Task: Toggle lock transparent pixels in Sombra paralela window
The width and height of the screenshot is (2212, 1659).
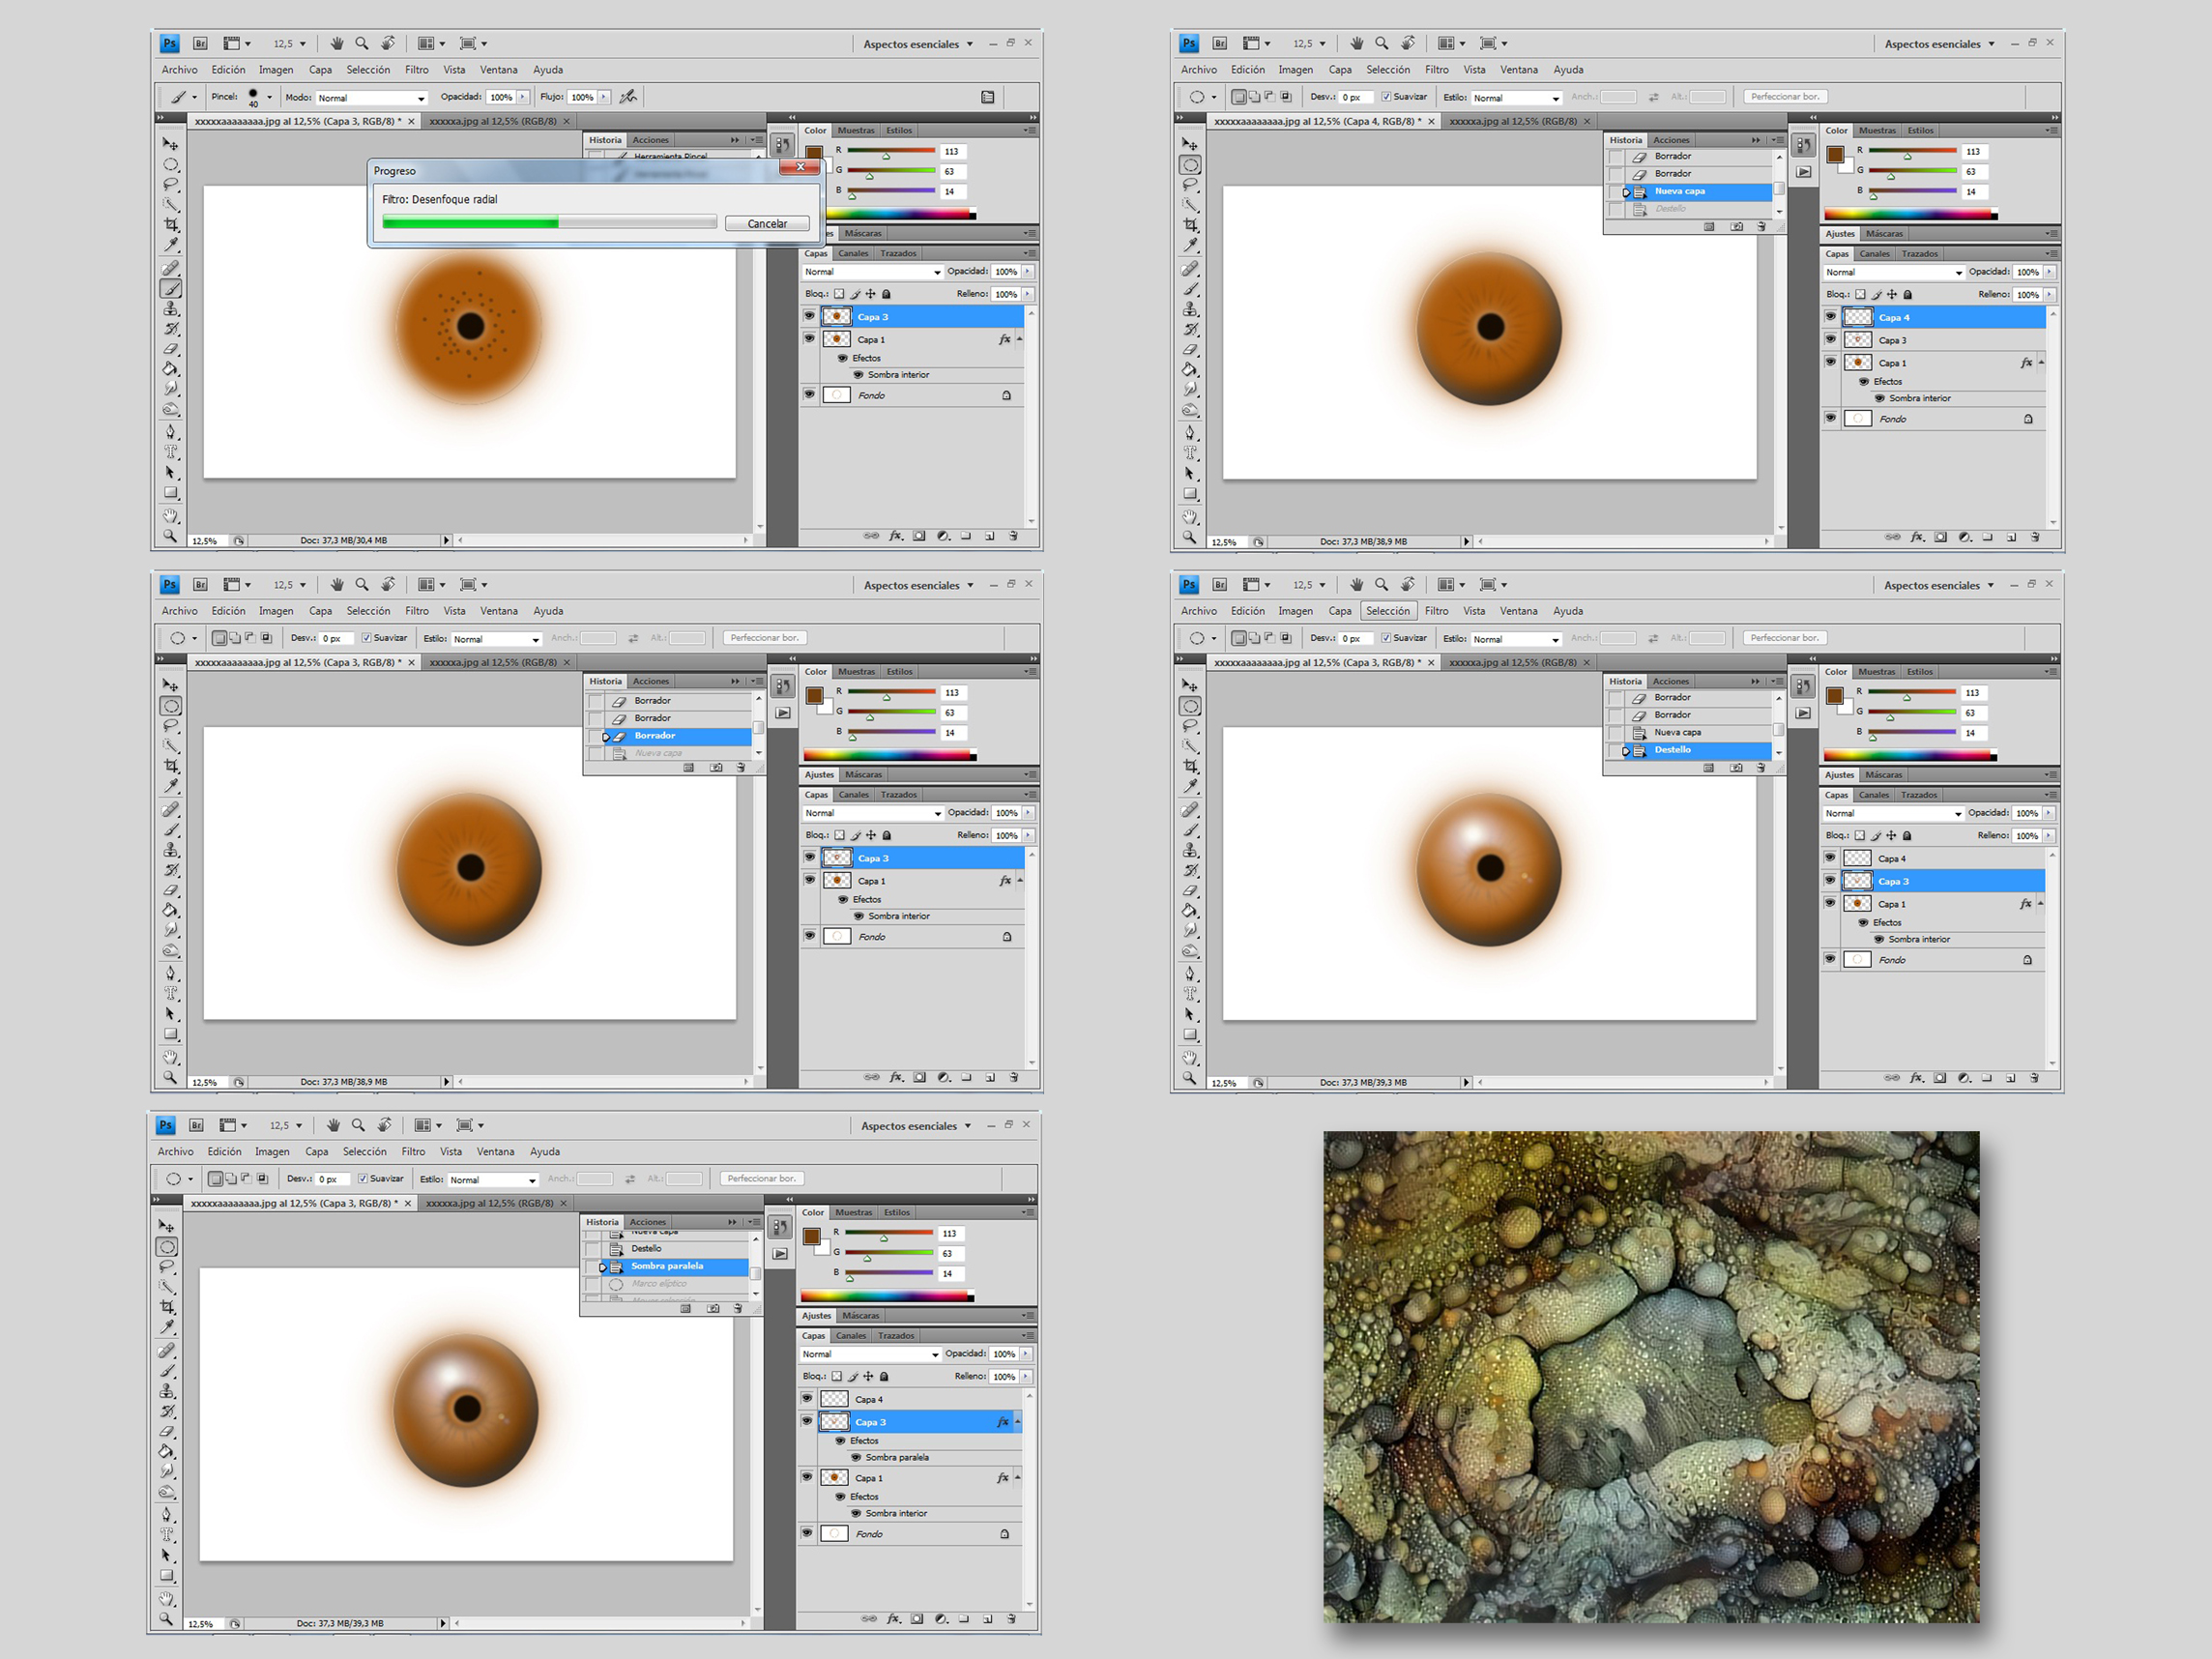Action: coord(837,1376)
